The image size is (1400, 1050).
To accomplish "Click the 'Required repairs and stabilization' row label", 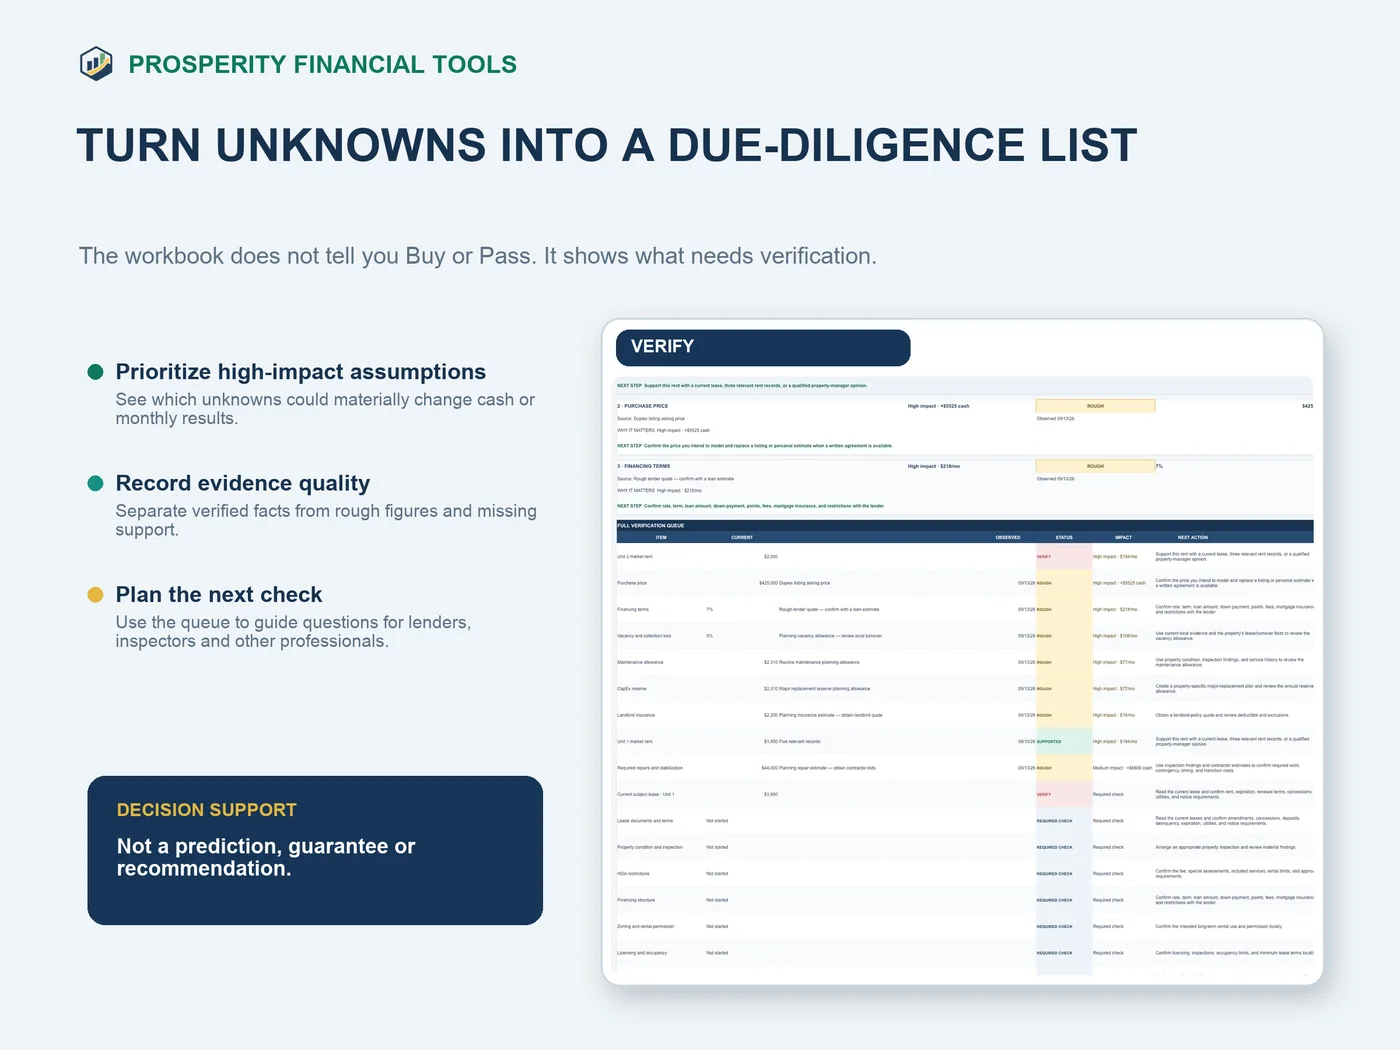I will coord(650,769).
